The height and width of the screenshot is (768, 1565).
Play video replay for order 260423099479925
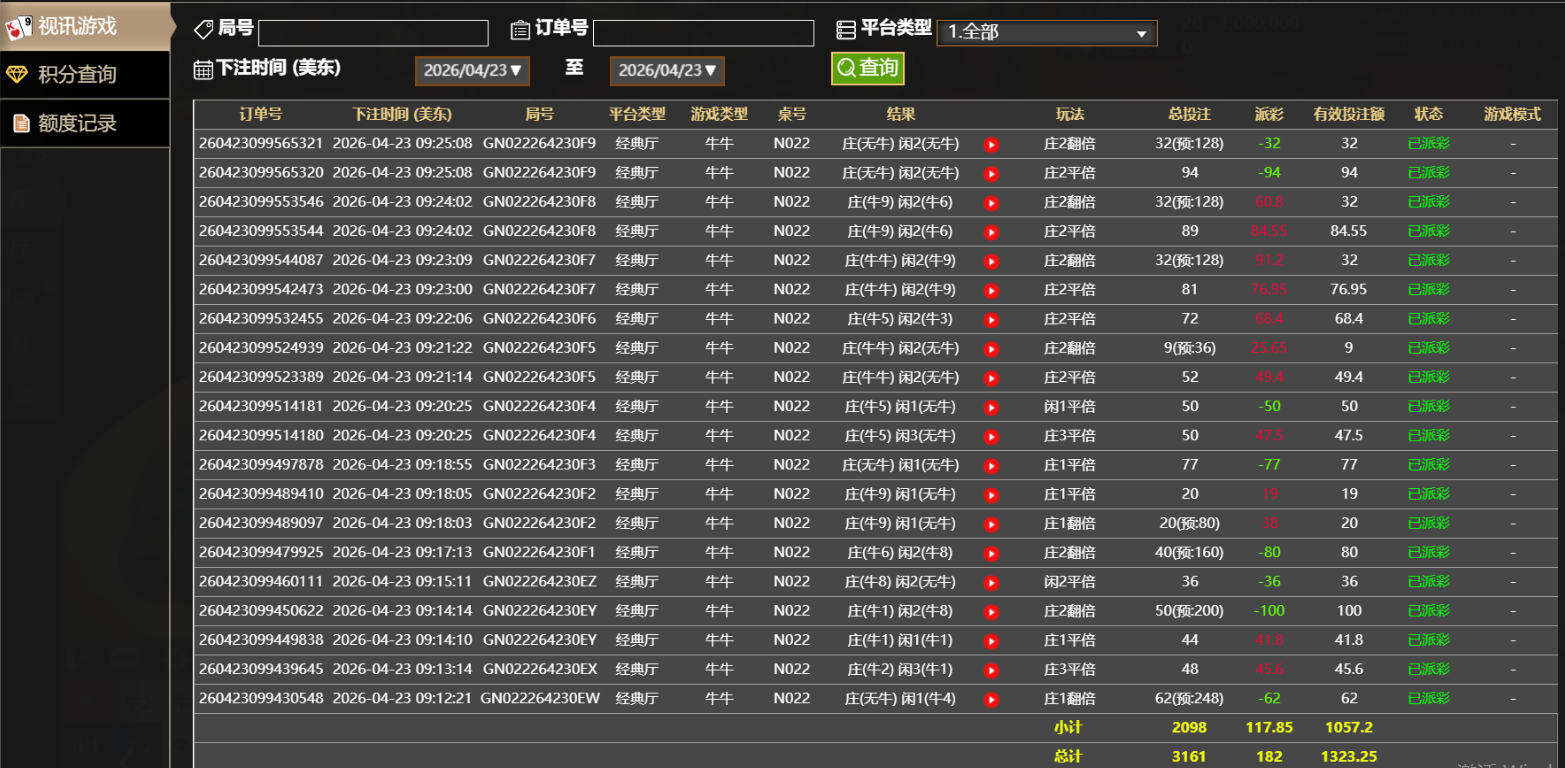991,554
